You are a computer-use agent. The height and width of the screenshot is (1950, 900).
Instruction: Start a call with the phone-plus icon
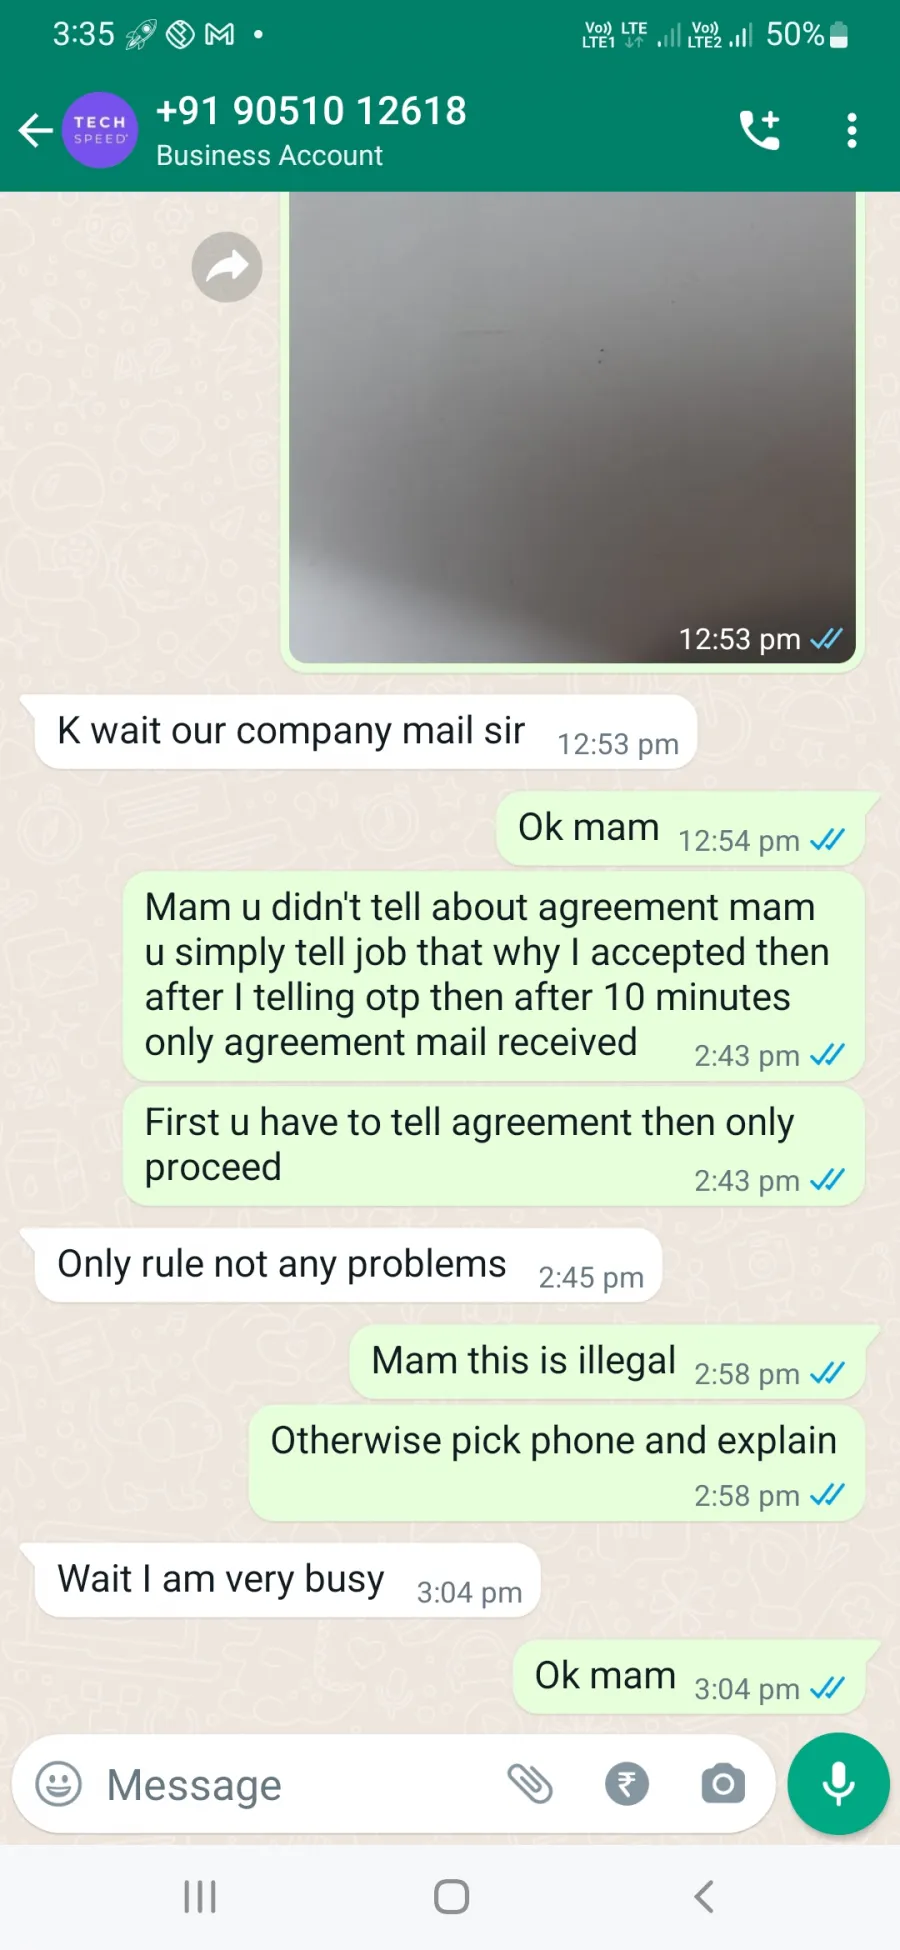click(x=760, y=130)
